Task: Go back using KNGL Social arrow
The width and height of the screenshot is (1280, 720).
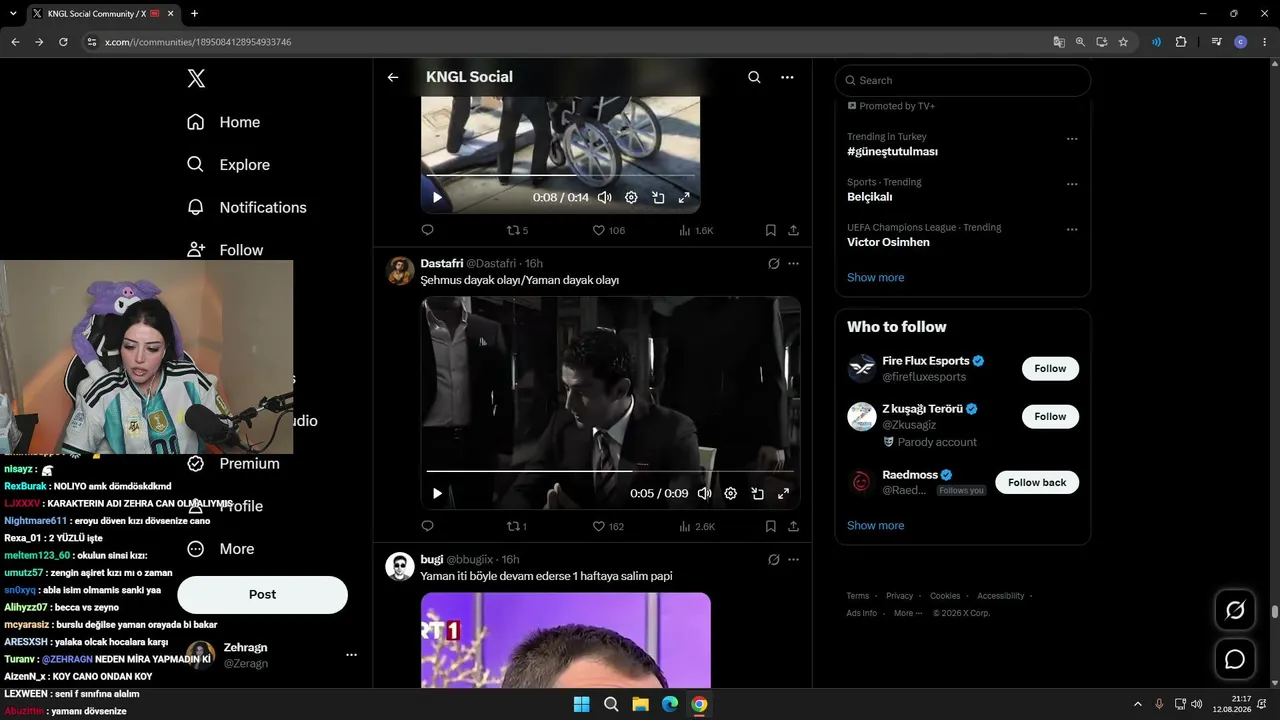Action: click(x=393, y=77)
